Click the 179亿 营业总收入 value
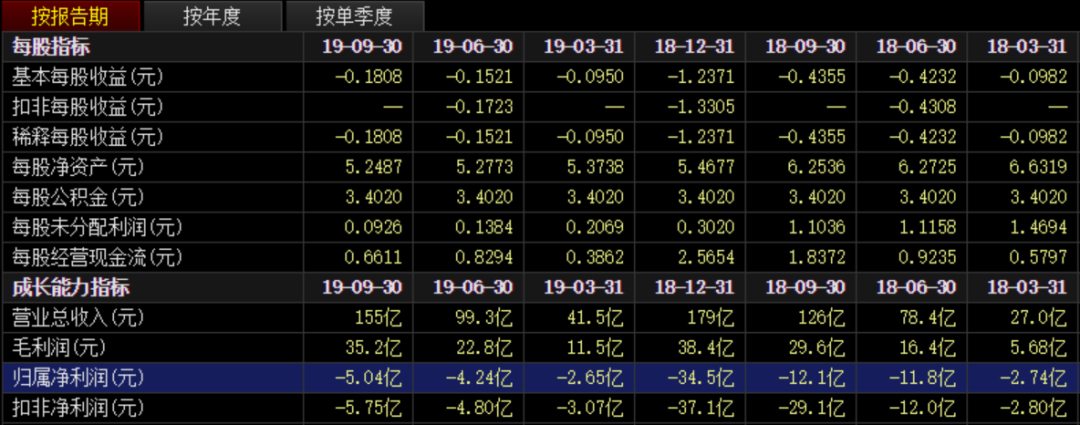The image size is (1080, 425). pos(712,318)
